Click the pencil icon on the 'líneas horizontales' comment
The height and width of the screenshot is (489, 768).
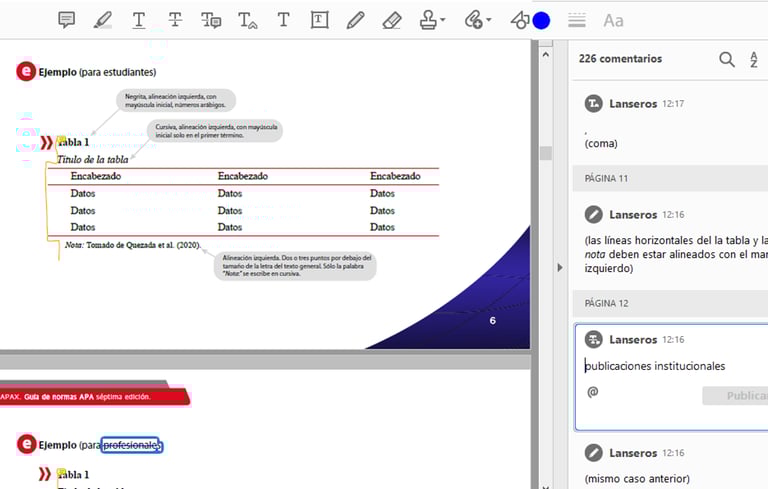pyautogui.click(x=594, y=214)
